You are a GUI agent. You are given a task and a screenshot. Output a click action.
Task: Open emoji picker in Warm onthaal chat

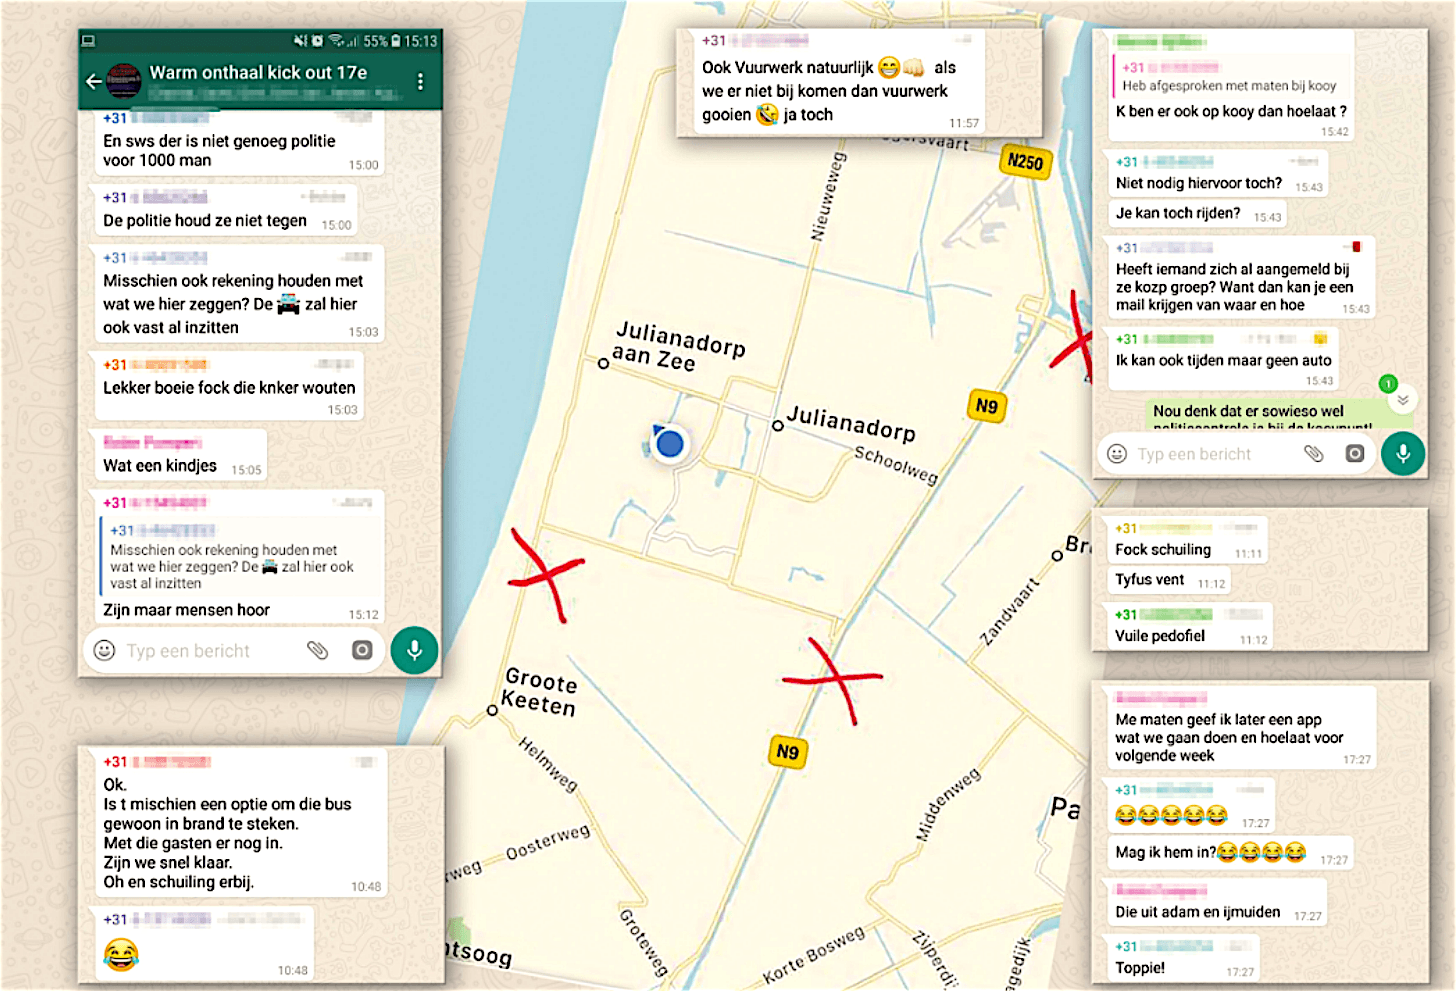(x=104, y=651)
